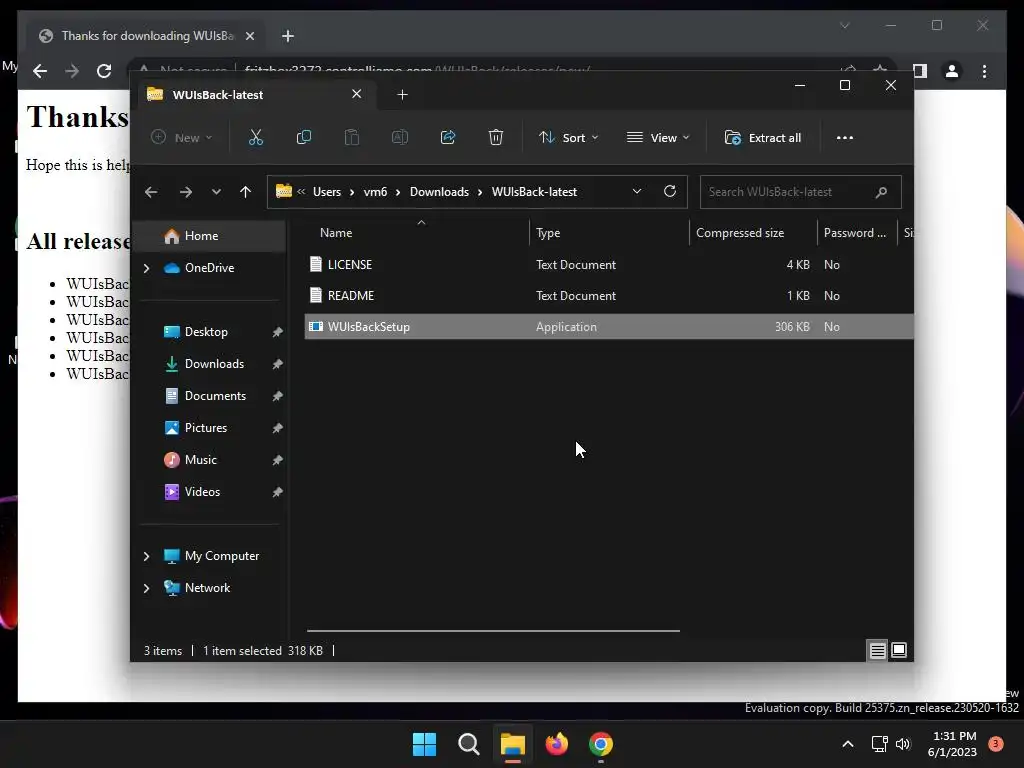
Task: Click the horizontal scrollbar in file list
Action: (x=493, y=631)
